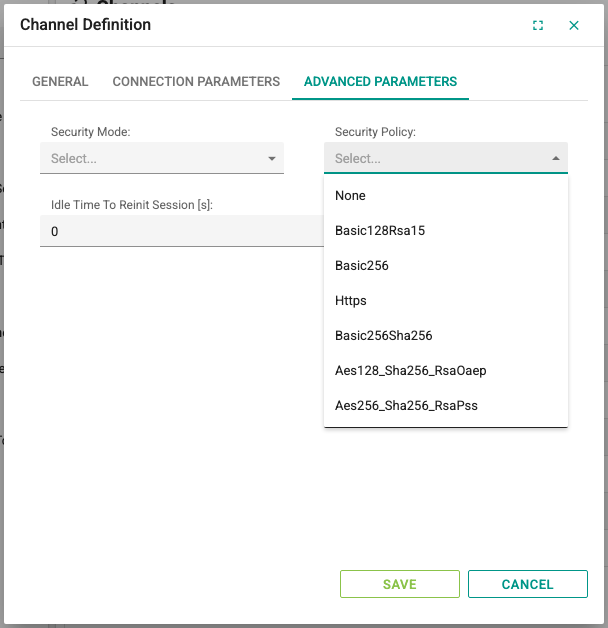Collapse the Security Policy dropdown
The image size is (608, 628).
click(x=446, y=158)
